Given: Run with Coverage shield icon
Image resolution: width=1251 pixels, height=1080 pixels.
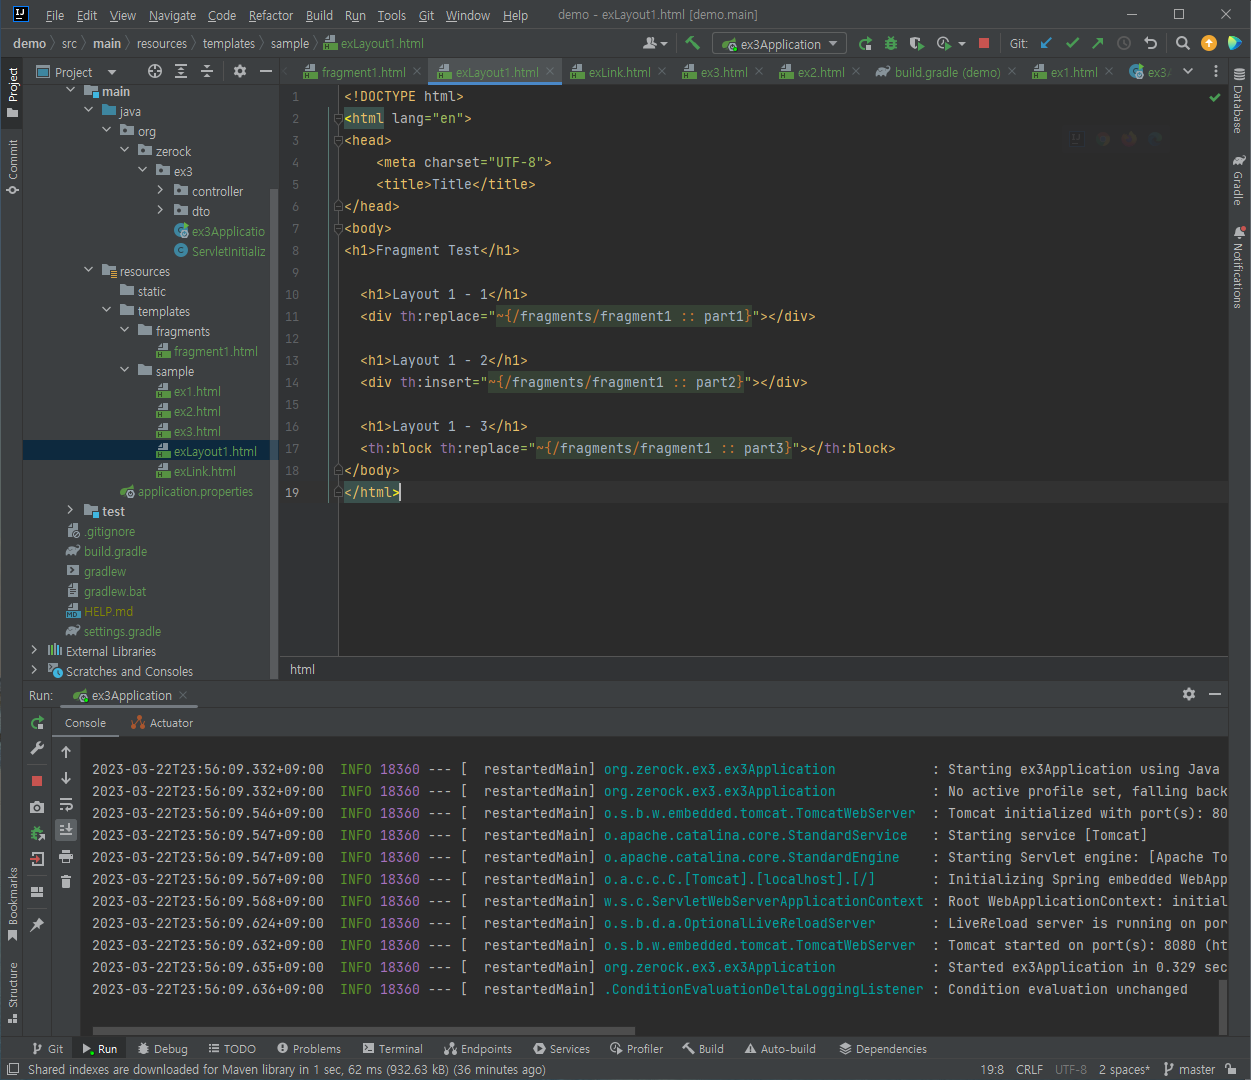Looking at the screenshot, I should point(916,43).
